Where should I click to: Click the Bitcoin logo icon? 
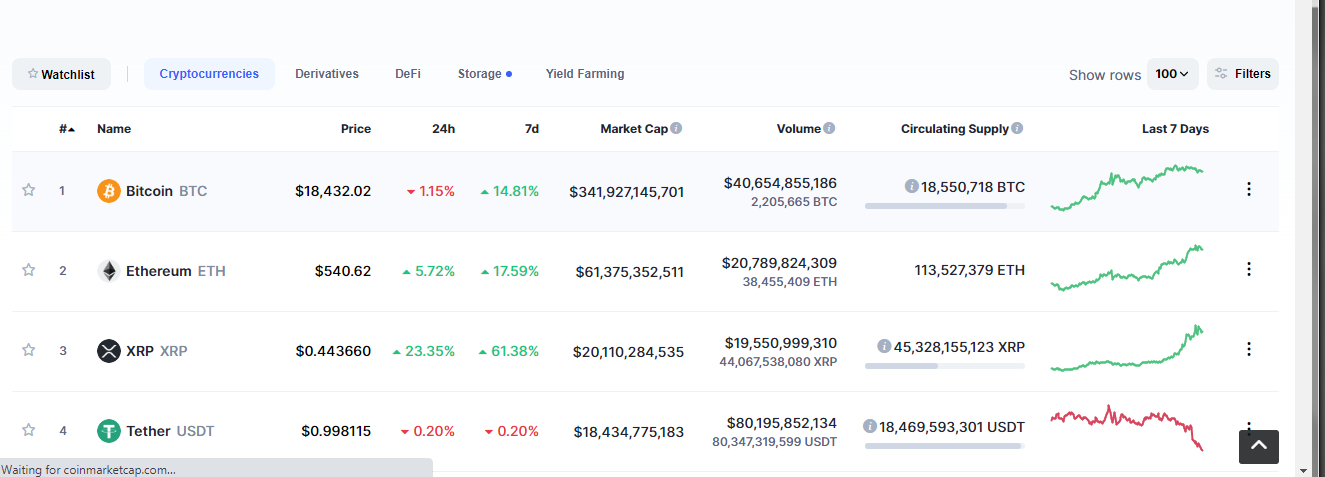tap(109, 191)
